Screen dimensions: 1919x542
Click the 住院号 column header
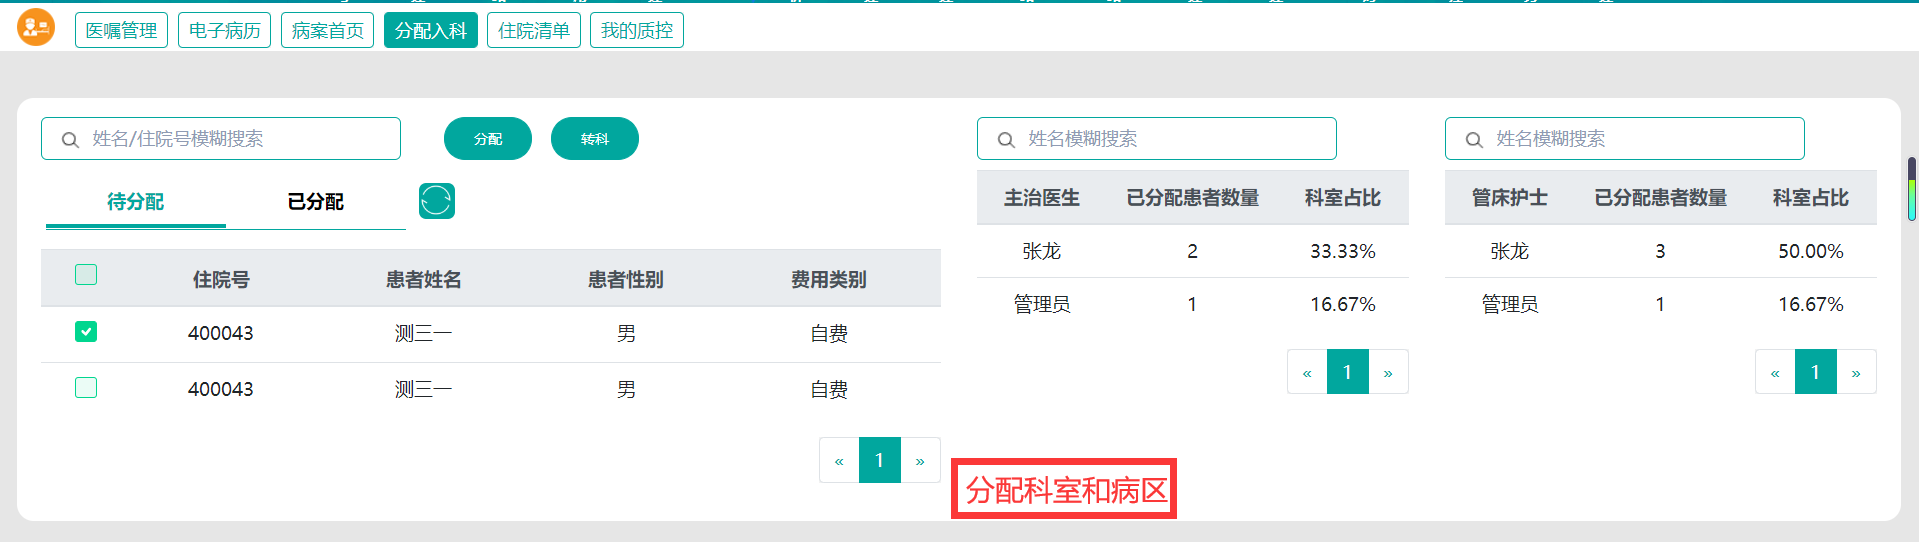(221, 280)
